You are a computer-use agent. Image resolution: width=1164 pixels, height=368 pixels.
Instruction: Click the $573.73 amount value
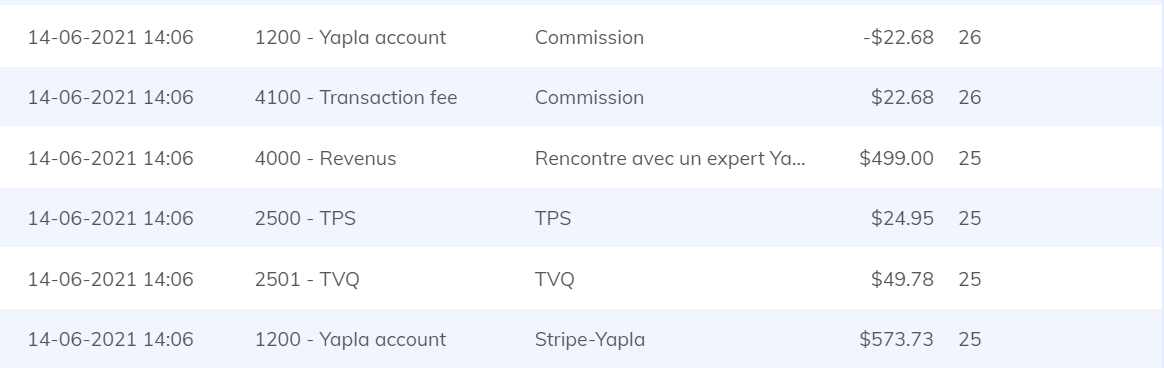click(x=896, y=339)
